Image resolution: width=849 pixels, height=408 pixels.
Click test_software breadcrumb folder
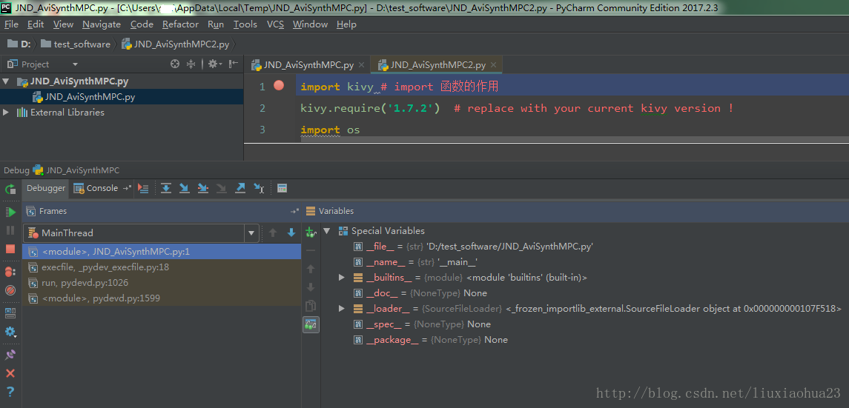[76, 44]
